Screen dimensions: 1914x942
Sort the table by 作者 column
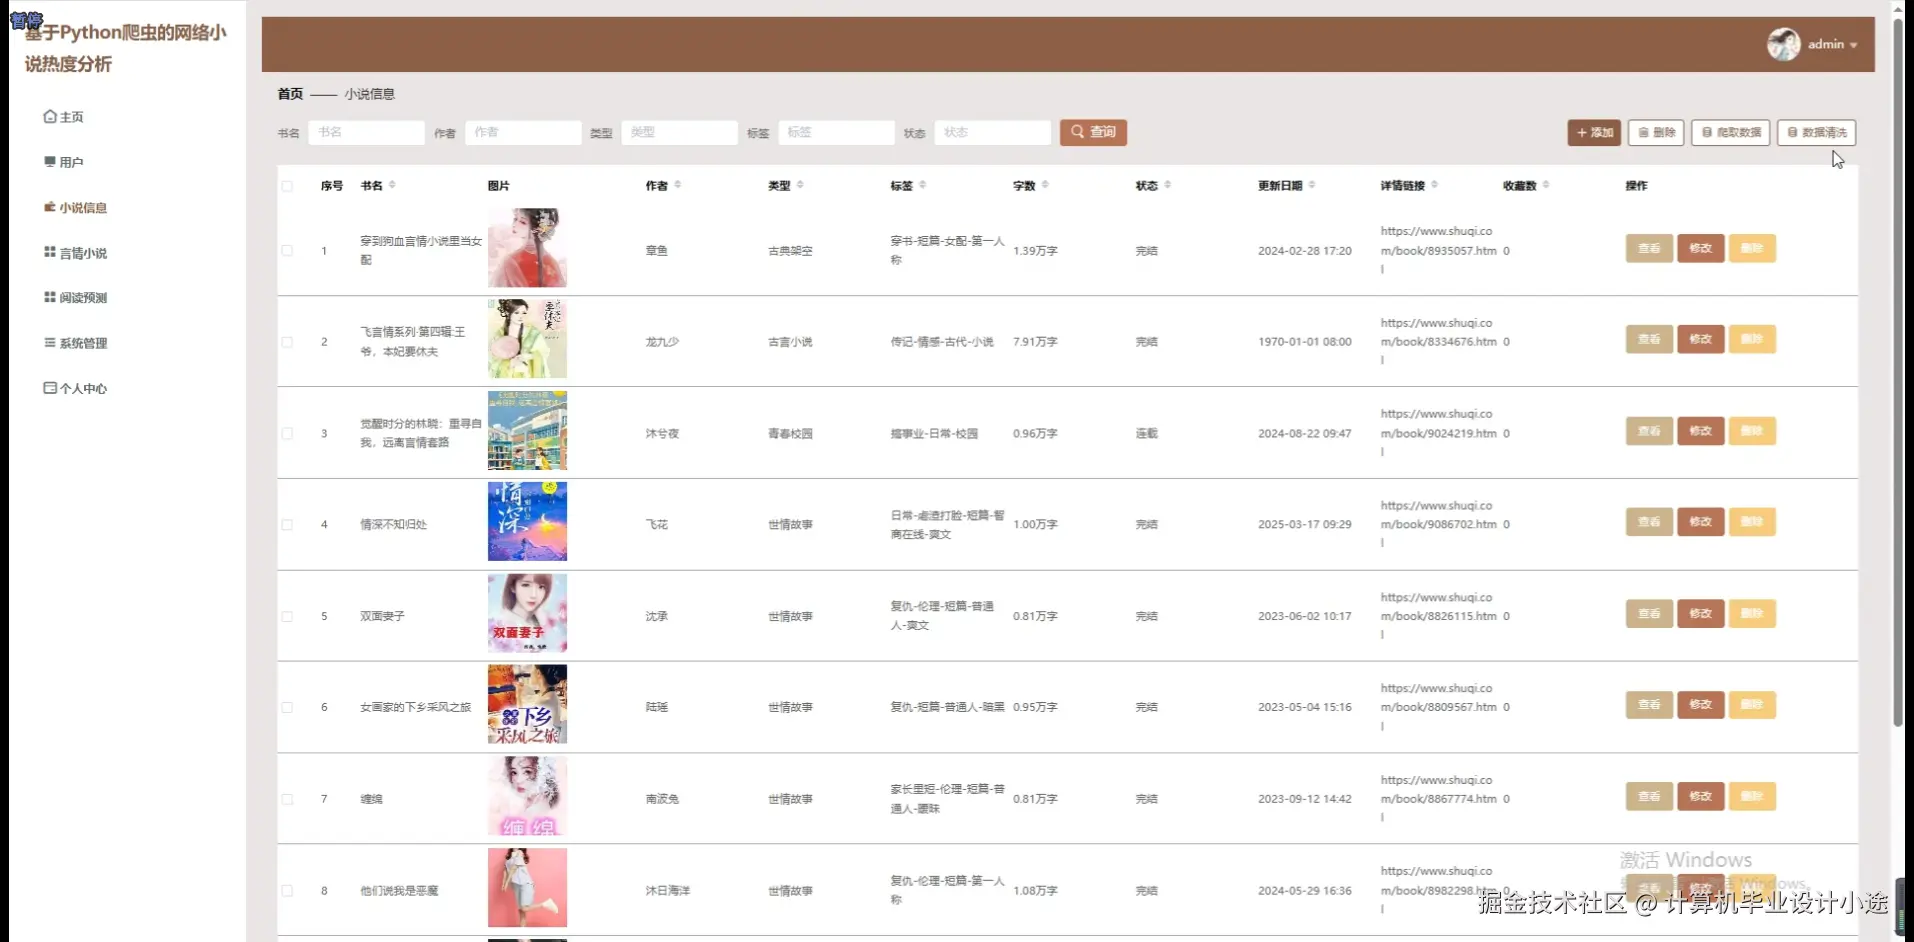pyautogui.click(x=678, y=185)
